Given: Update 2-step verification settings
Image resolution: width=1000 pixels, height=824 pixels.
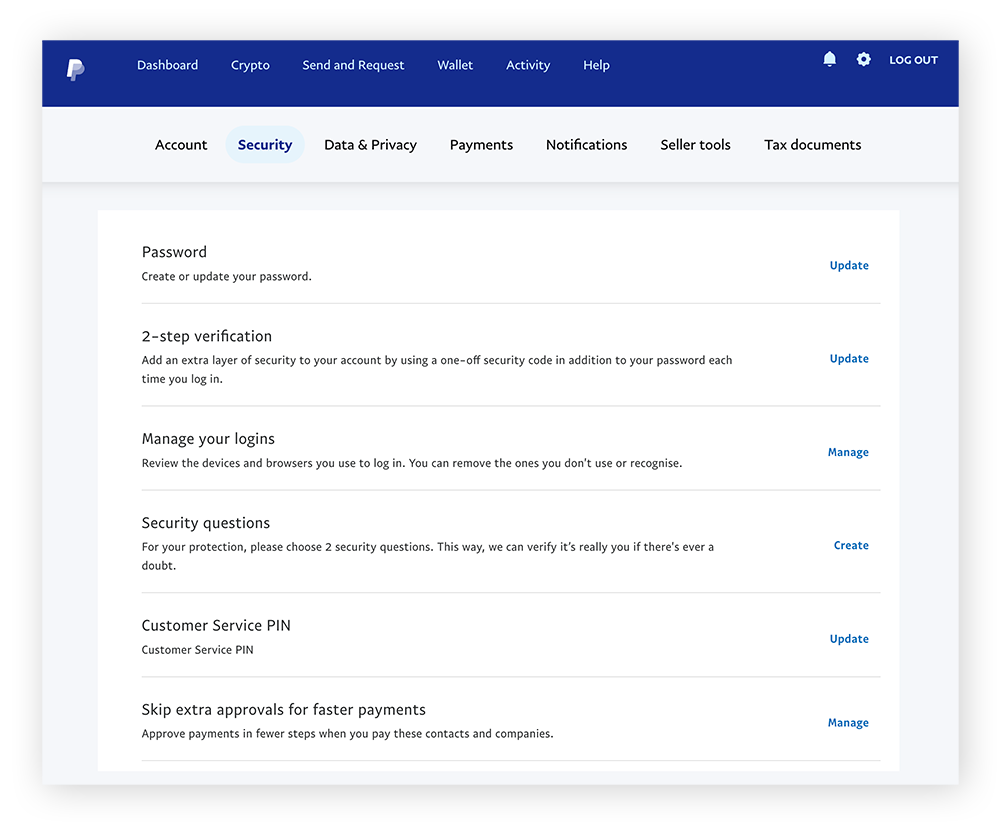Looking at the screenshot, I should pyautogui.click(x=849, y=358).
